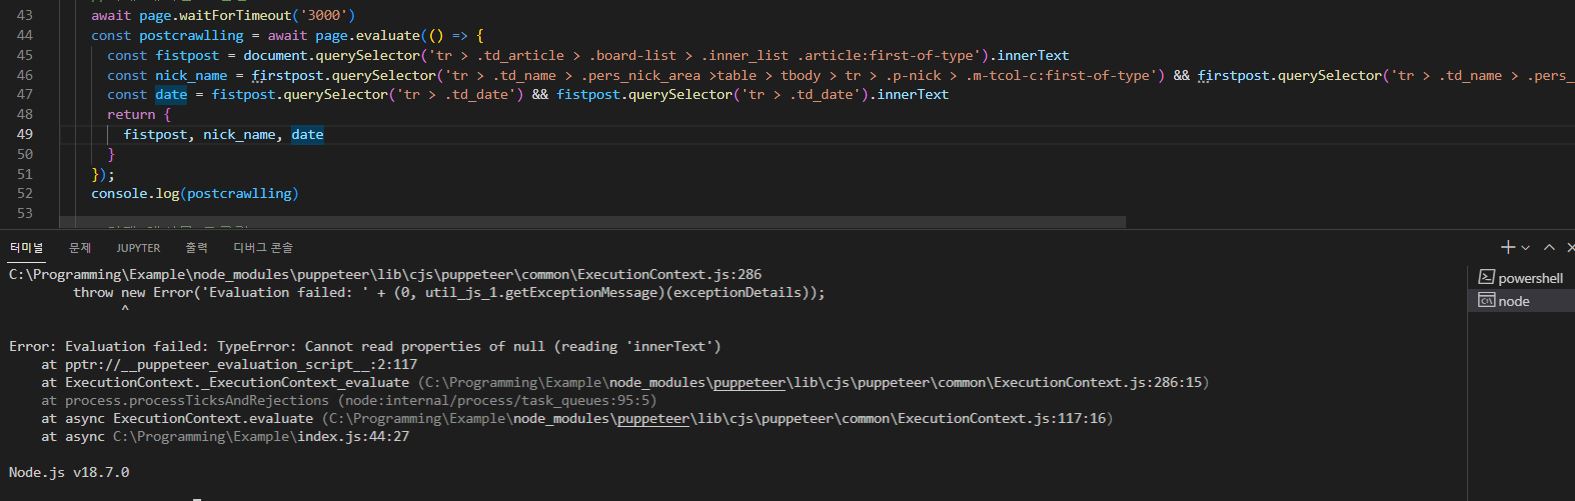1575x501 pixels.
Task: Open the 문제 problems tab
Action: (x=80, y=247)
